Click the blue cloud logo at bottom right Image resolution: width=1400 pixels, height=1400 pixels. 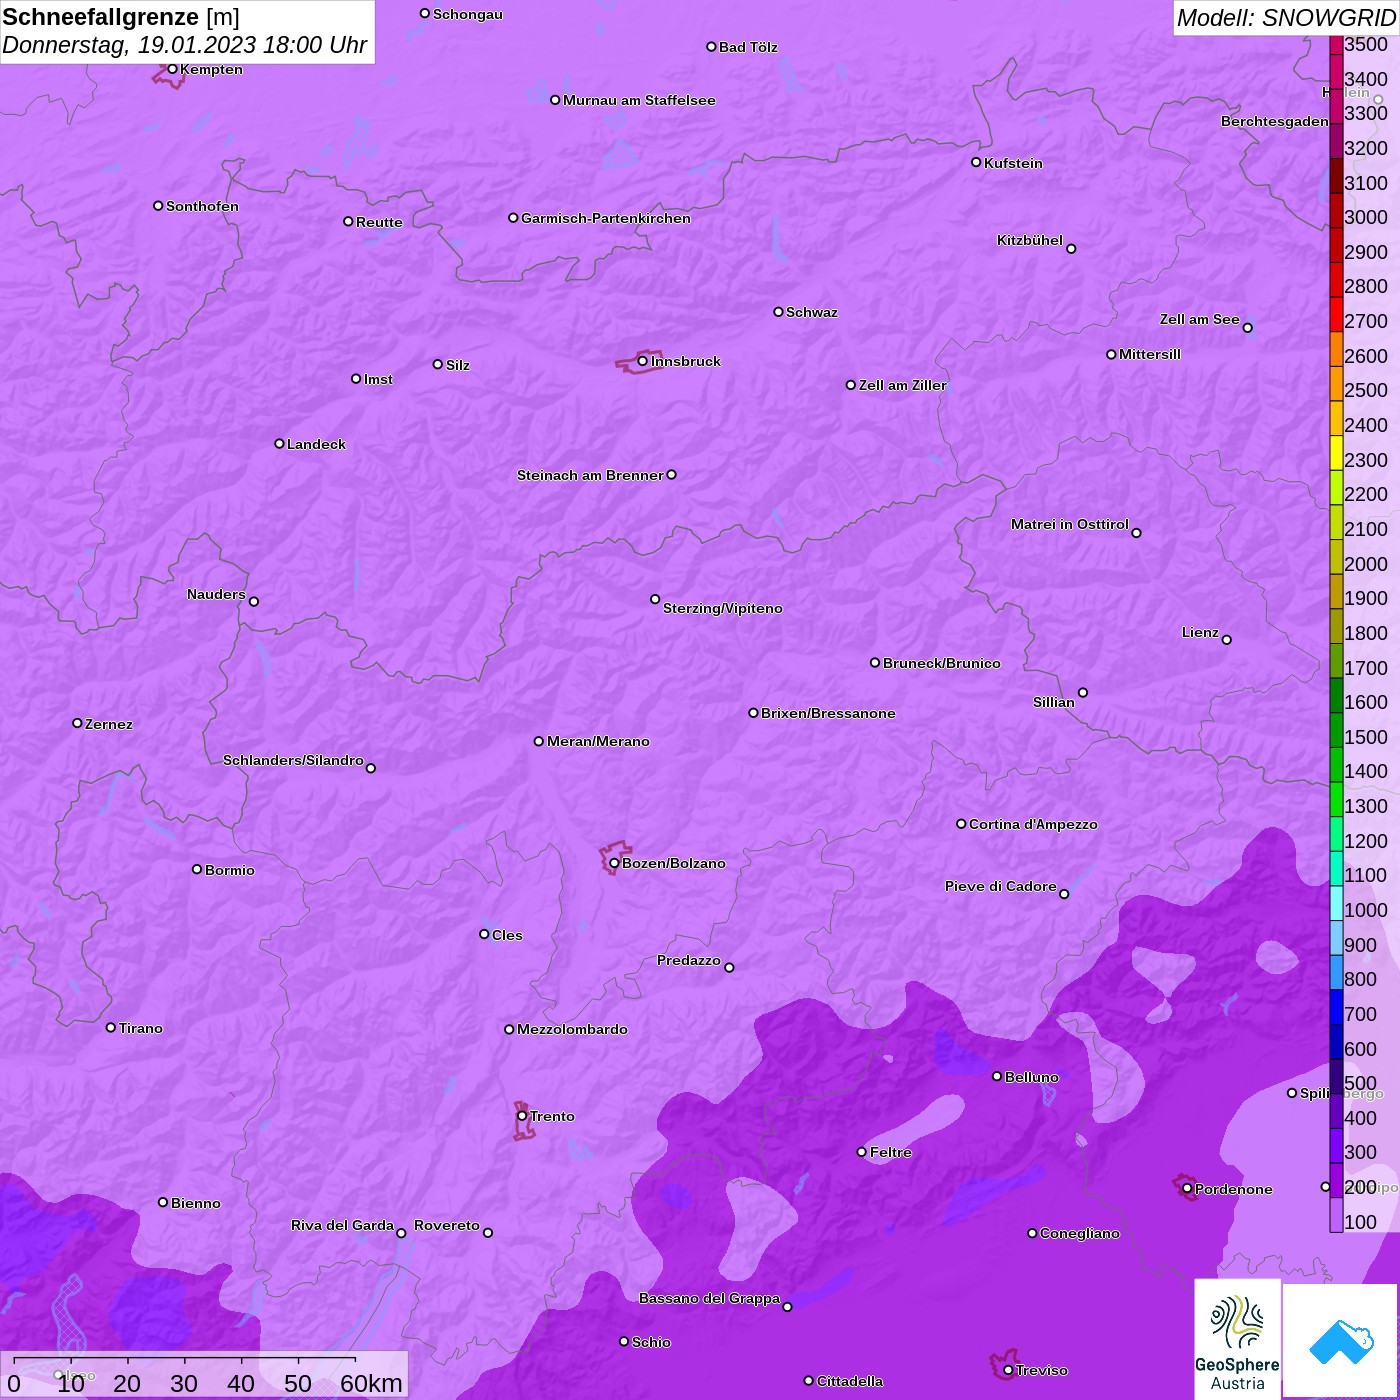coord(1340,1341)
